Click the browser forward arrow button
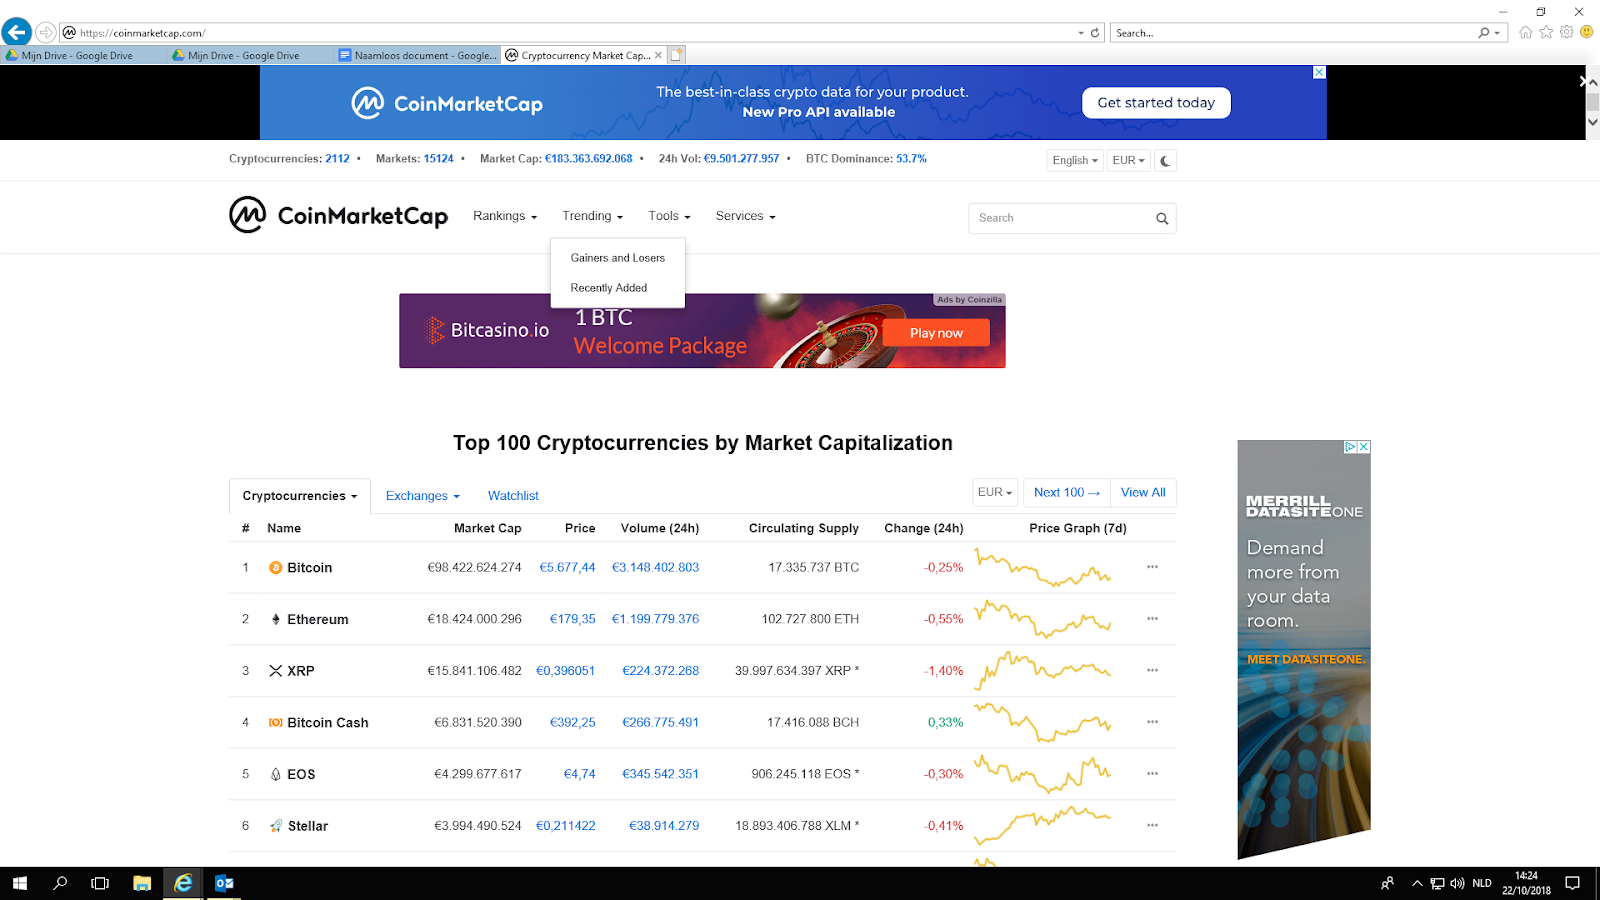1600x900 pixels. [46, 32]
